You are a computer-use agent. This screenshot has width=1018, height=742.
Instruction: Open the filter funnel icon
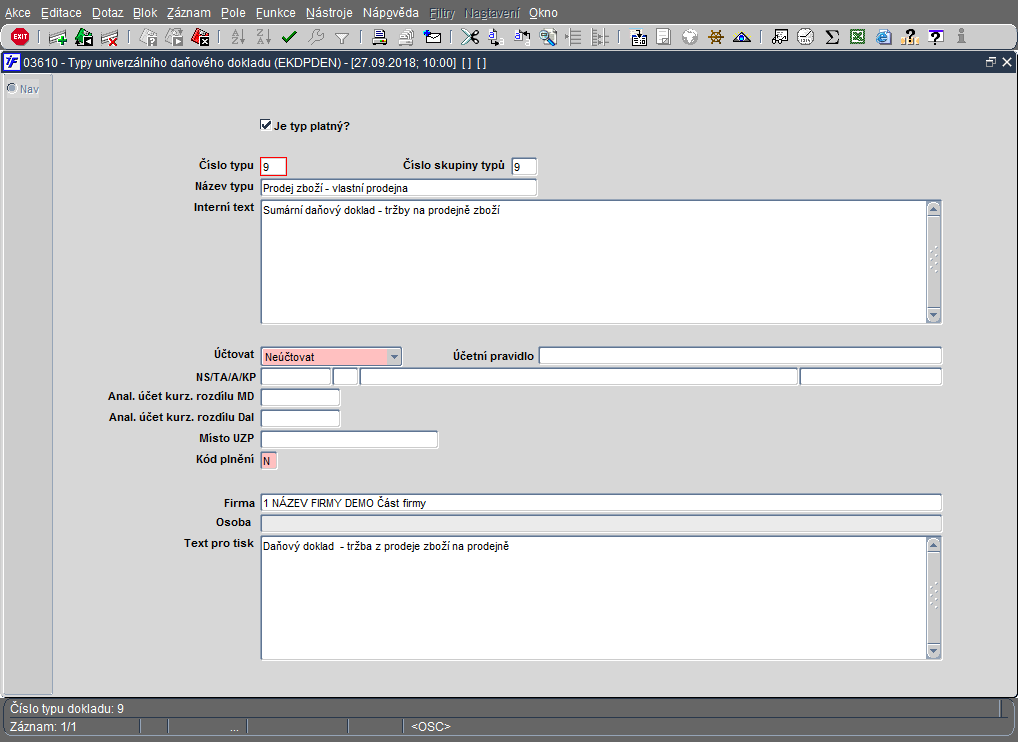pos(341,38)
